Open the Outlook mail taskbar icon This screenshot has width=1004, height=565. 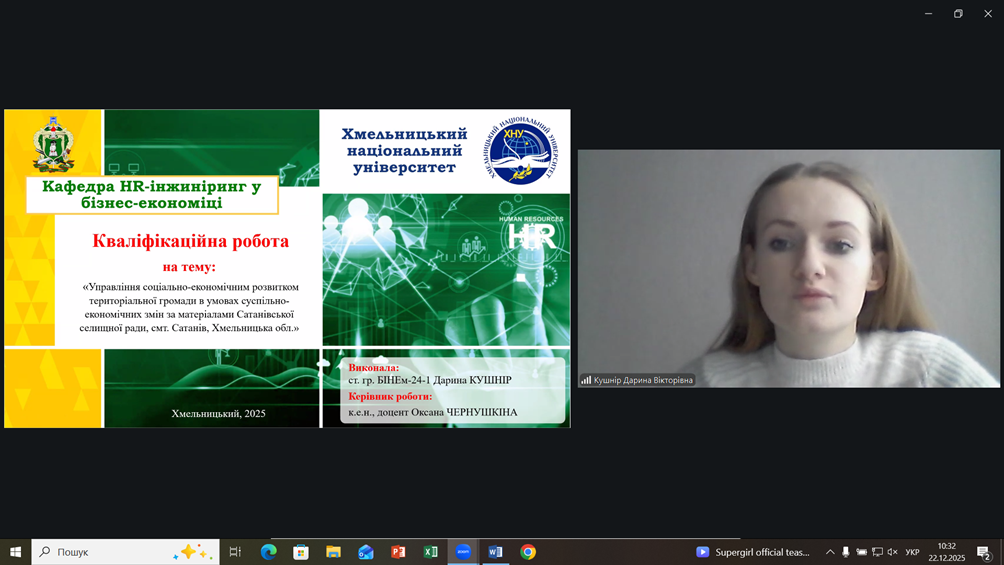(366, 552)
